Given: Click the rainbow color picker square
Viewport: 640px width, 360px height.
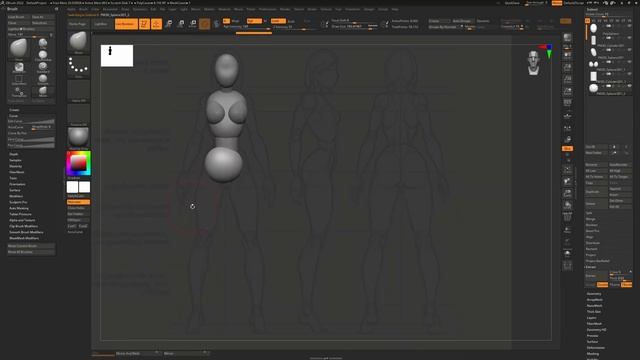Looking at the screenshot, I should [x=78, y=163].
